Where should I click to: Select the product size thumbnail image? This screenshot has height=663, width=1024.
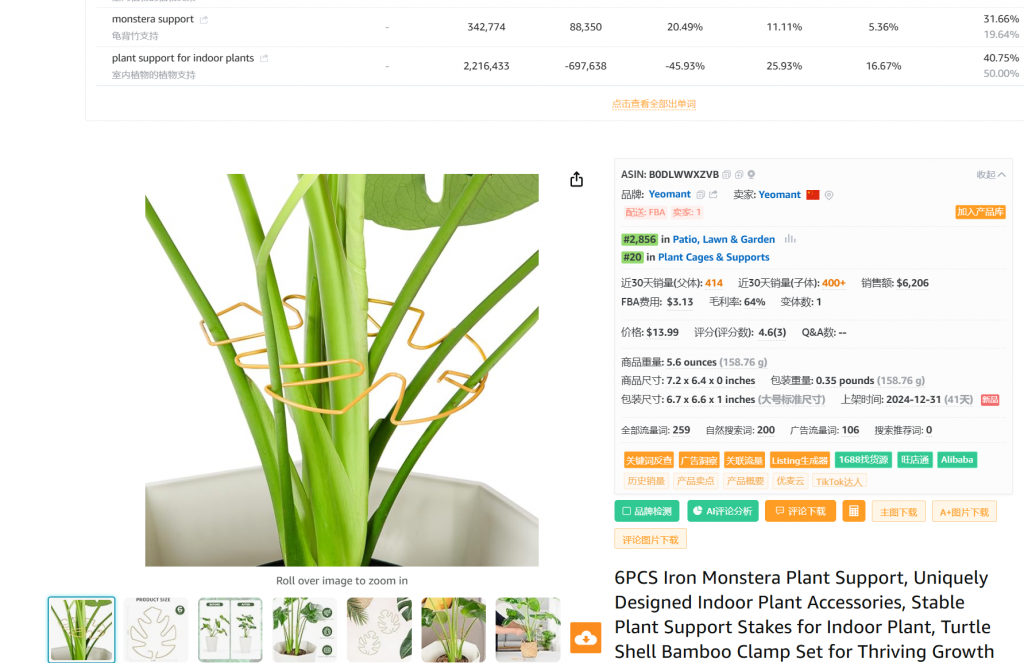(155, 630)
